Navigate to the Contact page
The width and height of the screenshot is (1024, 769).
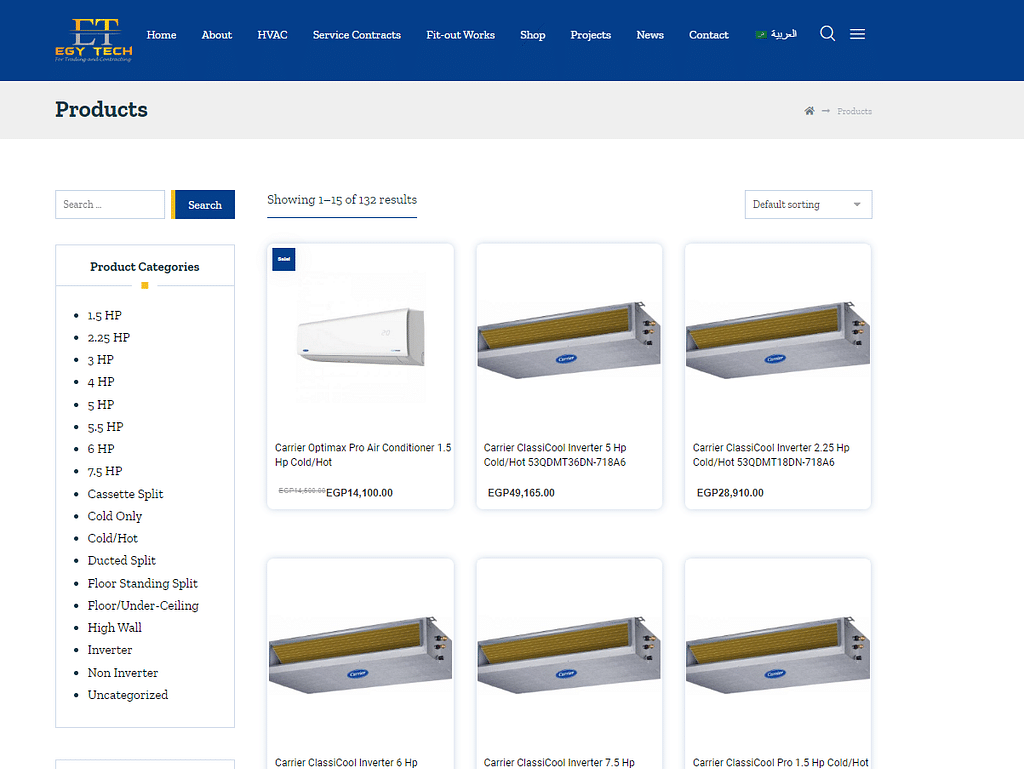tap(708, 35)
